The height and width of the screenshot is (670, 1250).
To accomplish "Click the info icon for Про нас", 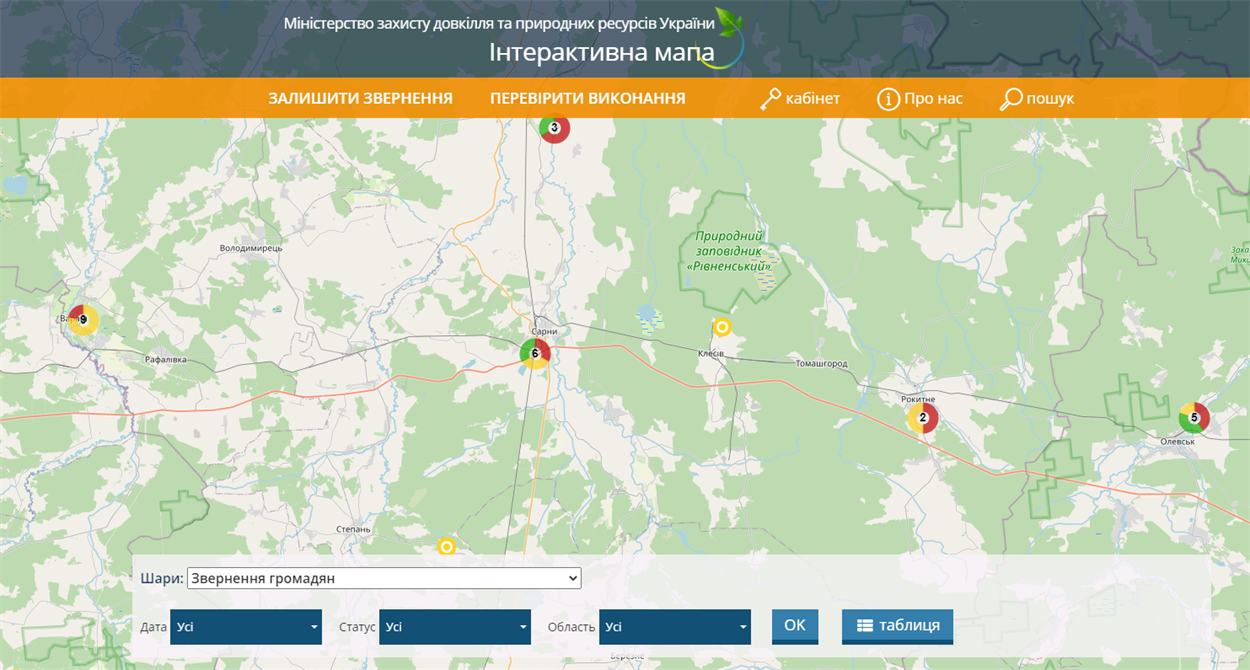I will pyautogui.click(x=888, y=99).
